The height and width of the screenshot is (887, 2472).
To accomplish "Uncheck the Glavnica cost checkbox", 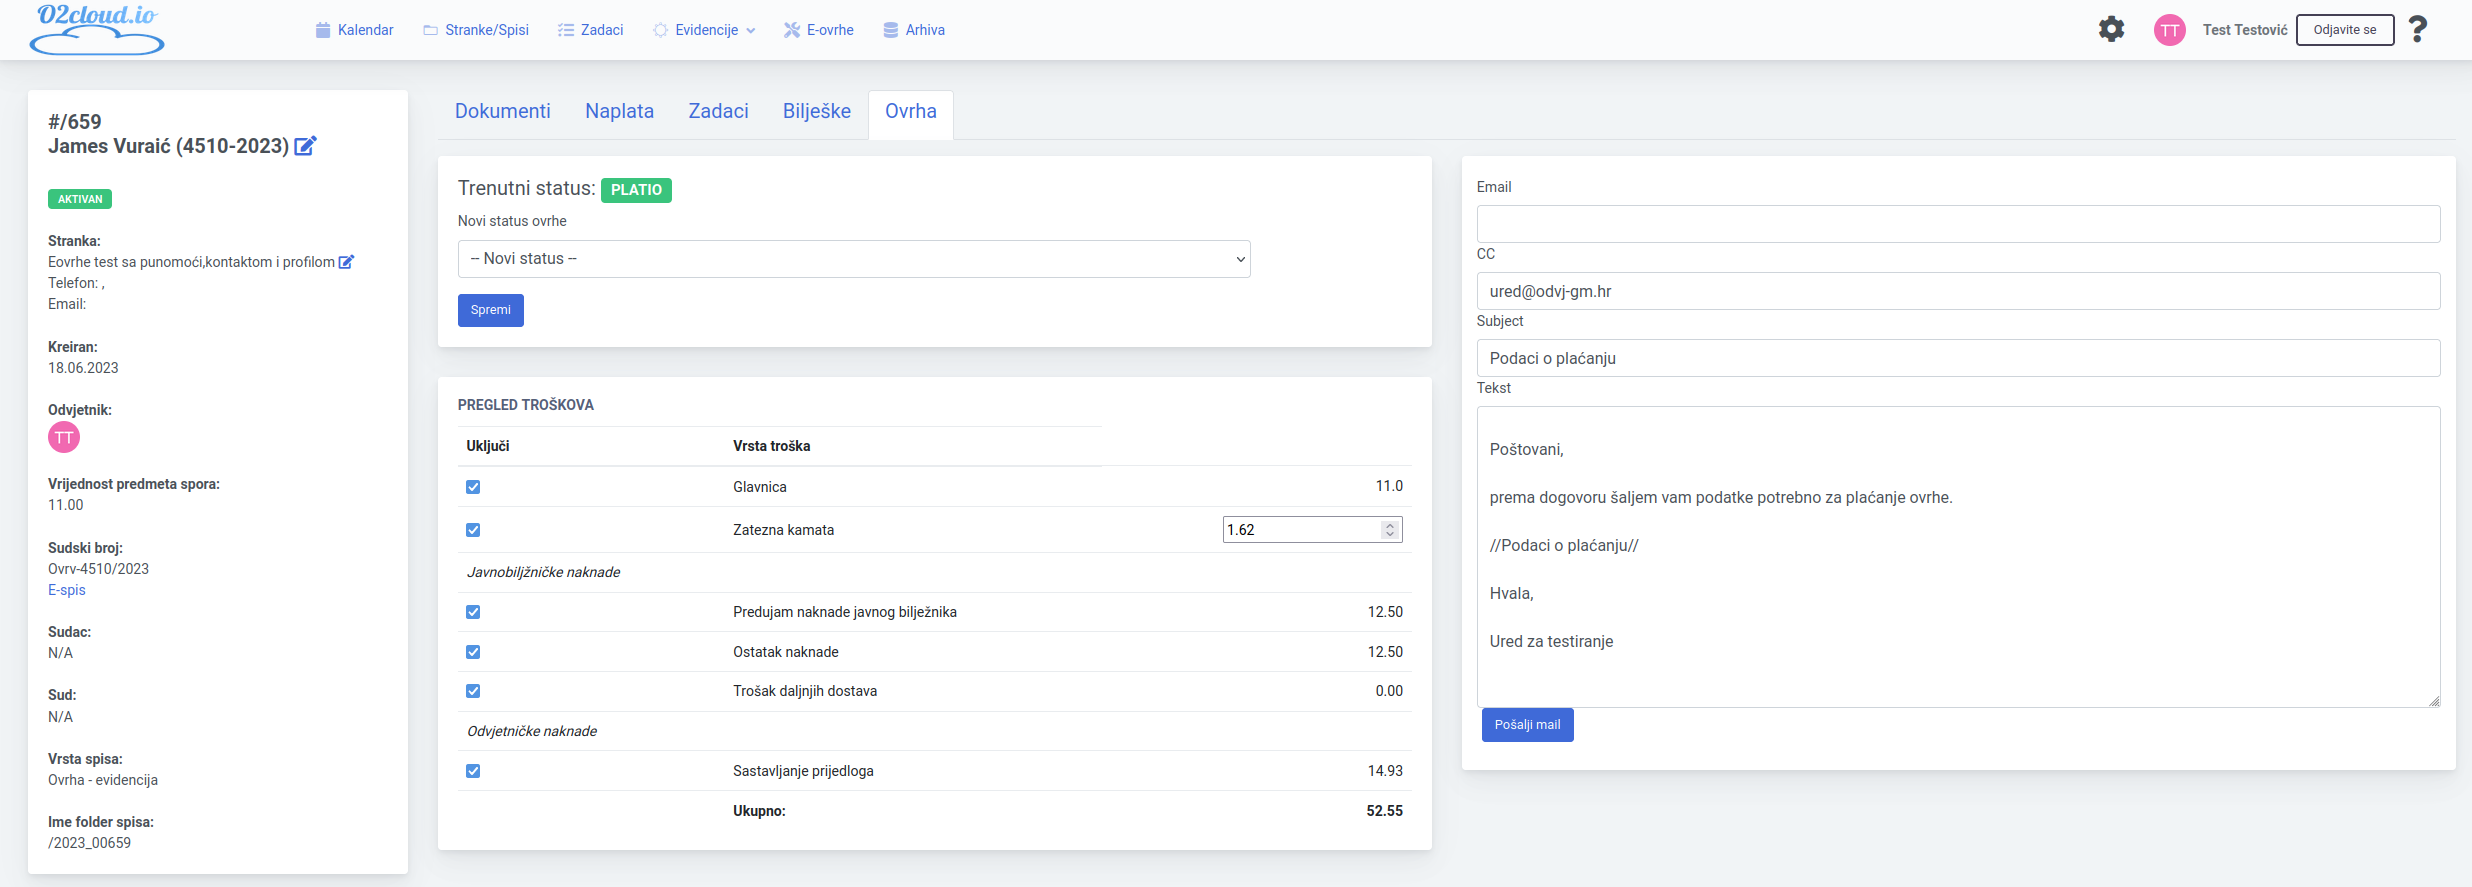I will click(x=473, y=487).
